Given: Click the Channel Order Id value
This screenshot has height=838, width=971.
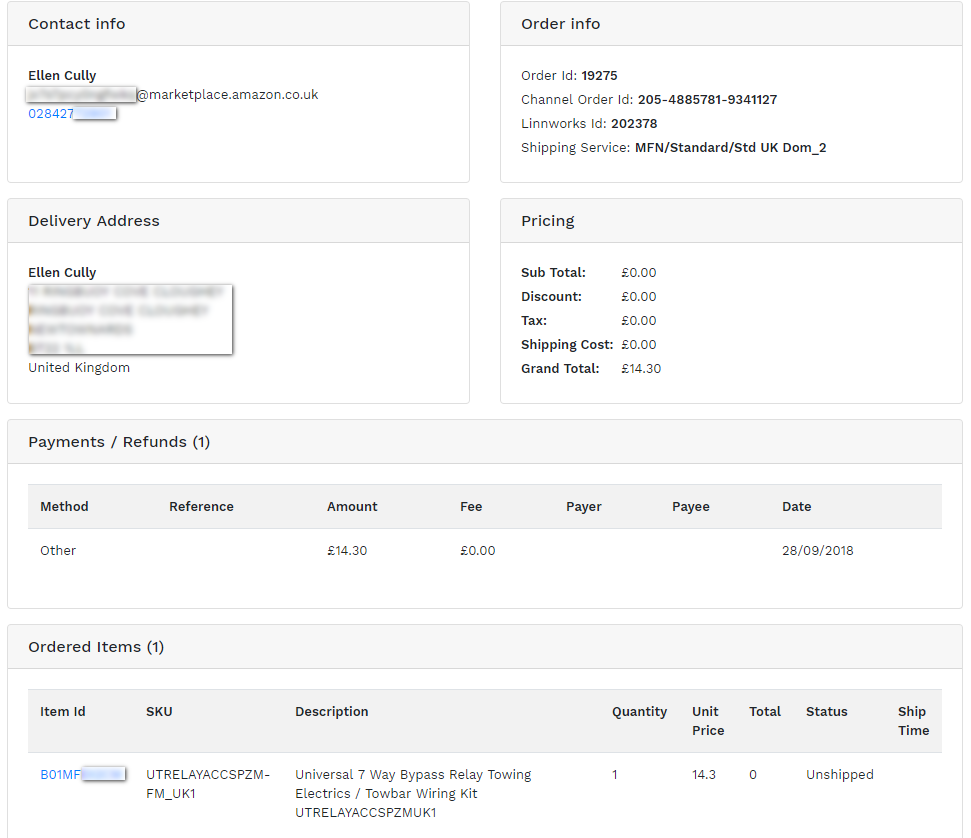Looking at the screenshot, I should 707,100.
